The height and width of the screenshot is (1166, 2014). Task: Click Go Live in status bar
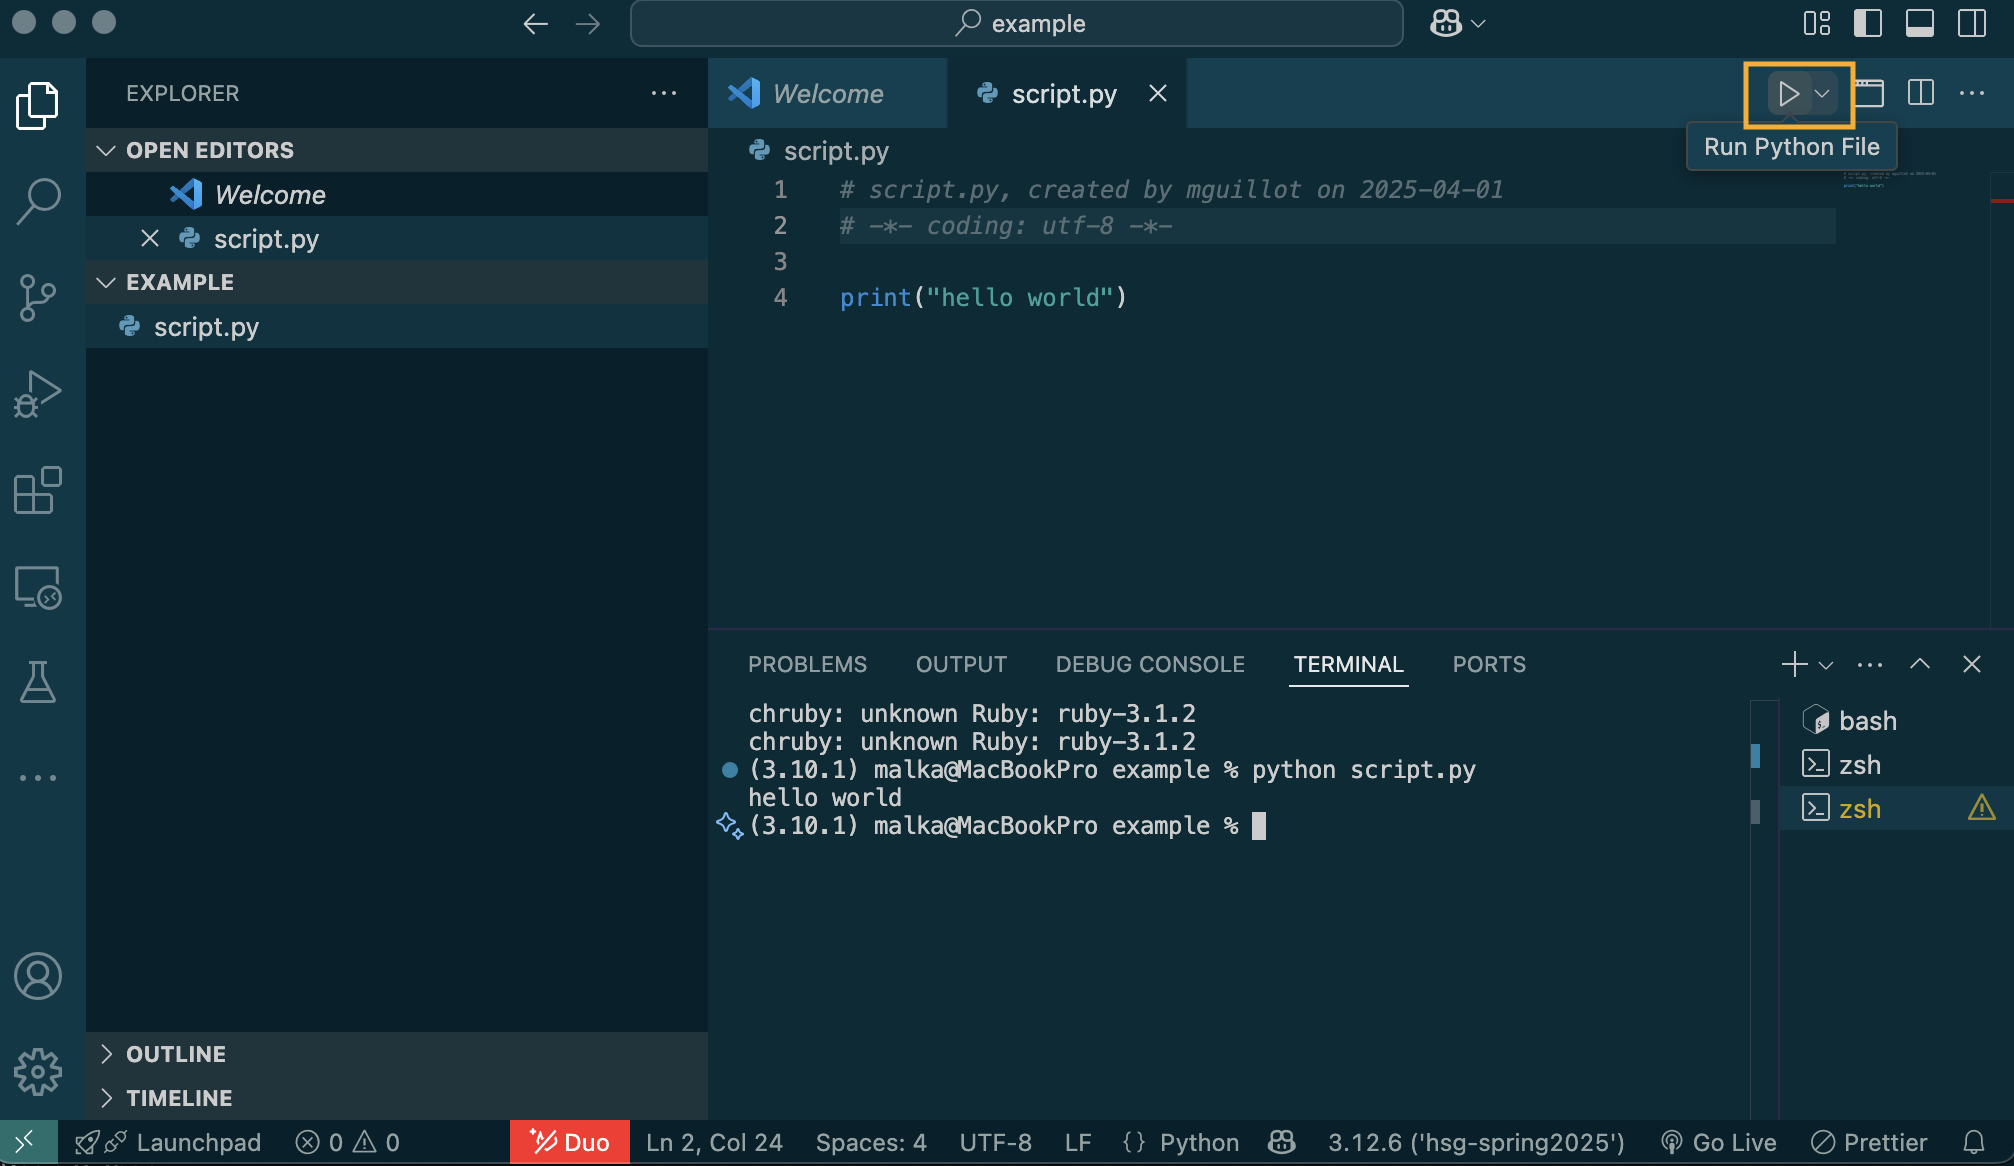click(x=1720, y=1142)
